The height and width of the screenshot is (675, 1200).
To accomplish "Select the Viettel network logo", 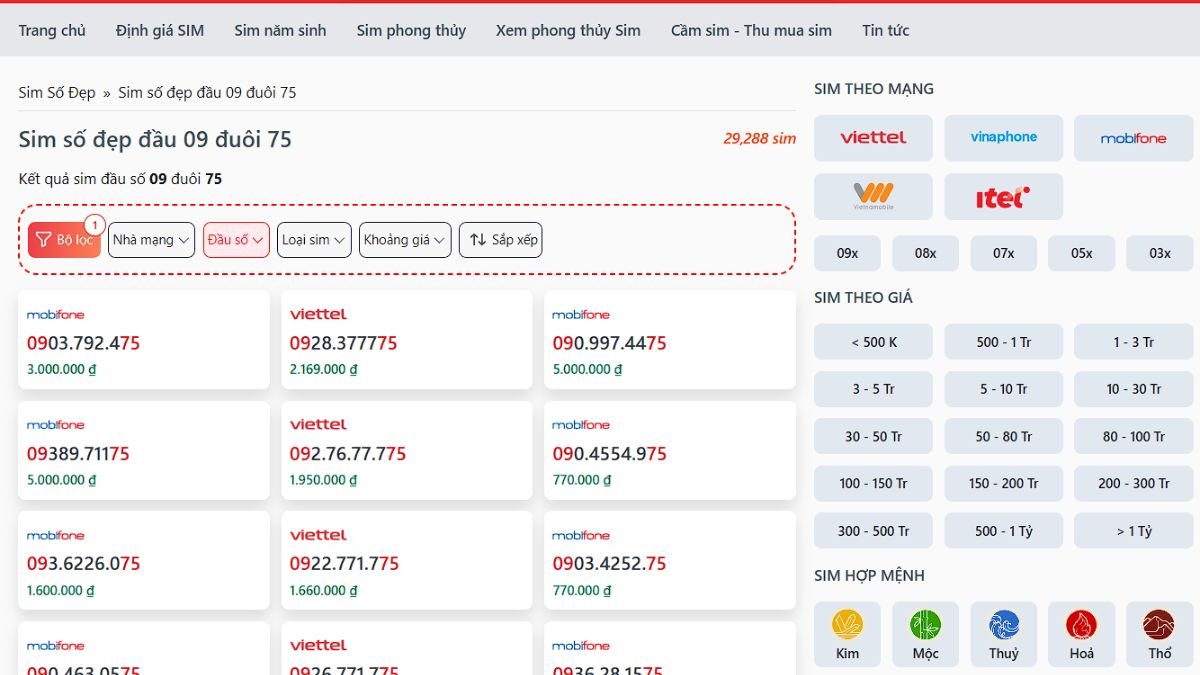I will point(873,138).
